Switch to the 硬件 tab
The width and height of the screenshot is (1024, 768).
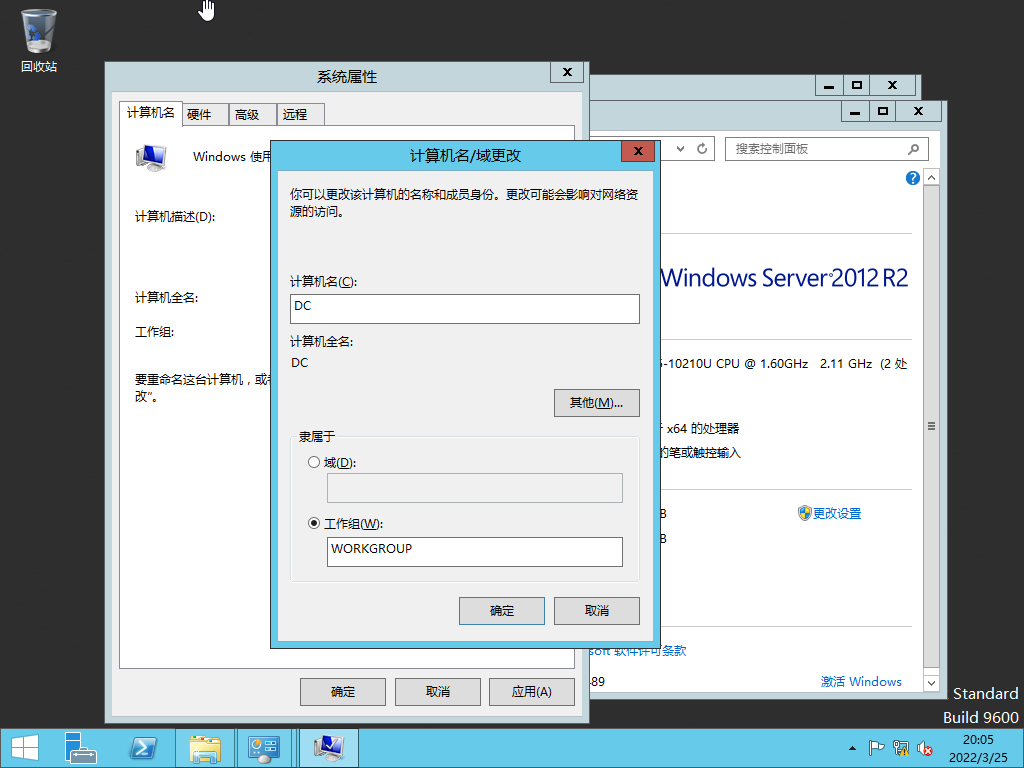coord(205,115)
